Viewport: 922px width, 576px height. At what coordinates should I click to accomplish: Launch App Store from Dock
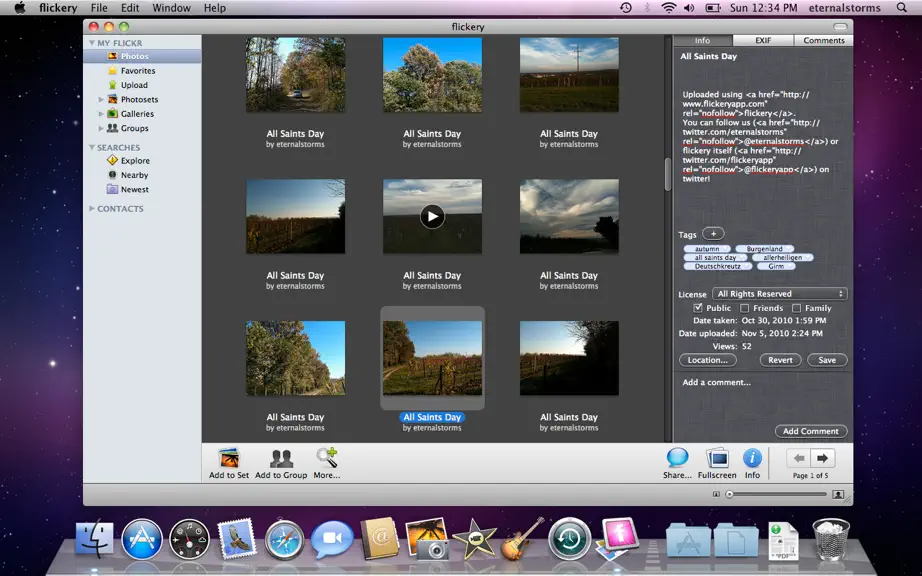142,539
